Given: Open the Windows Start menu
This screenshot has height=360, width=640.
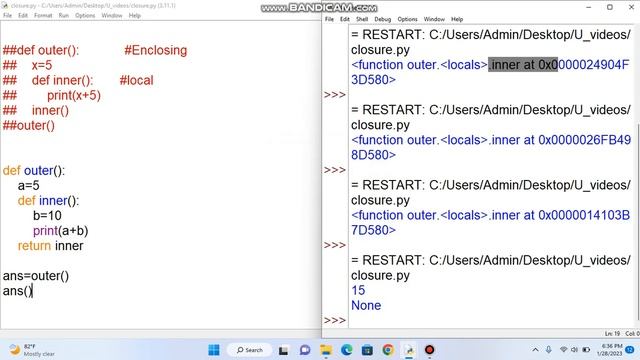Looking at the screenshot, I should 213,350.
